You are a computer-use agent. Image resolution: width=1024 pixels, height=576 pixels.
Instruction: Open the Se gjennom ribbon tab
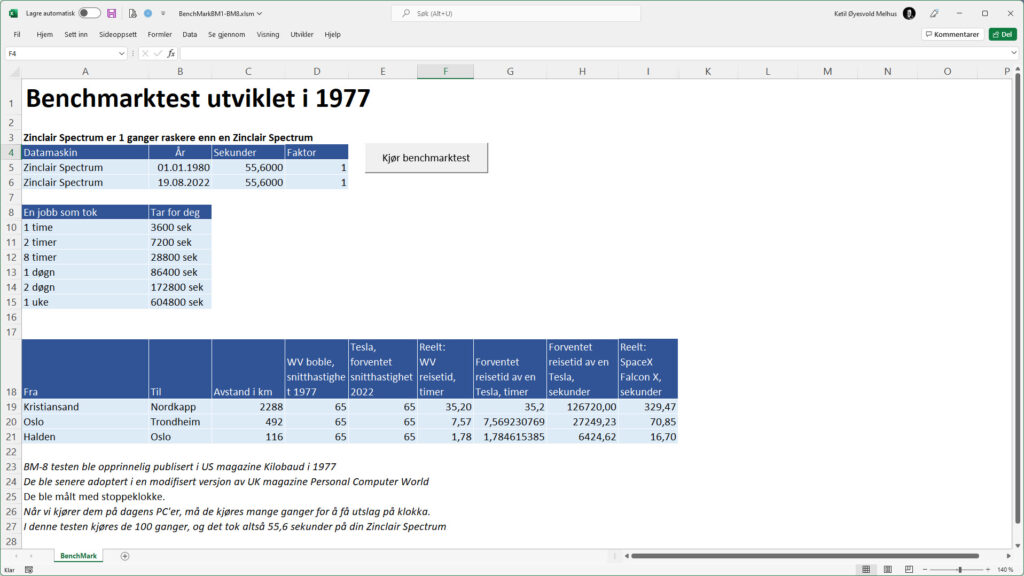click(227, 35)
